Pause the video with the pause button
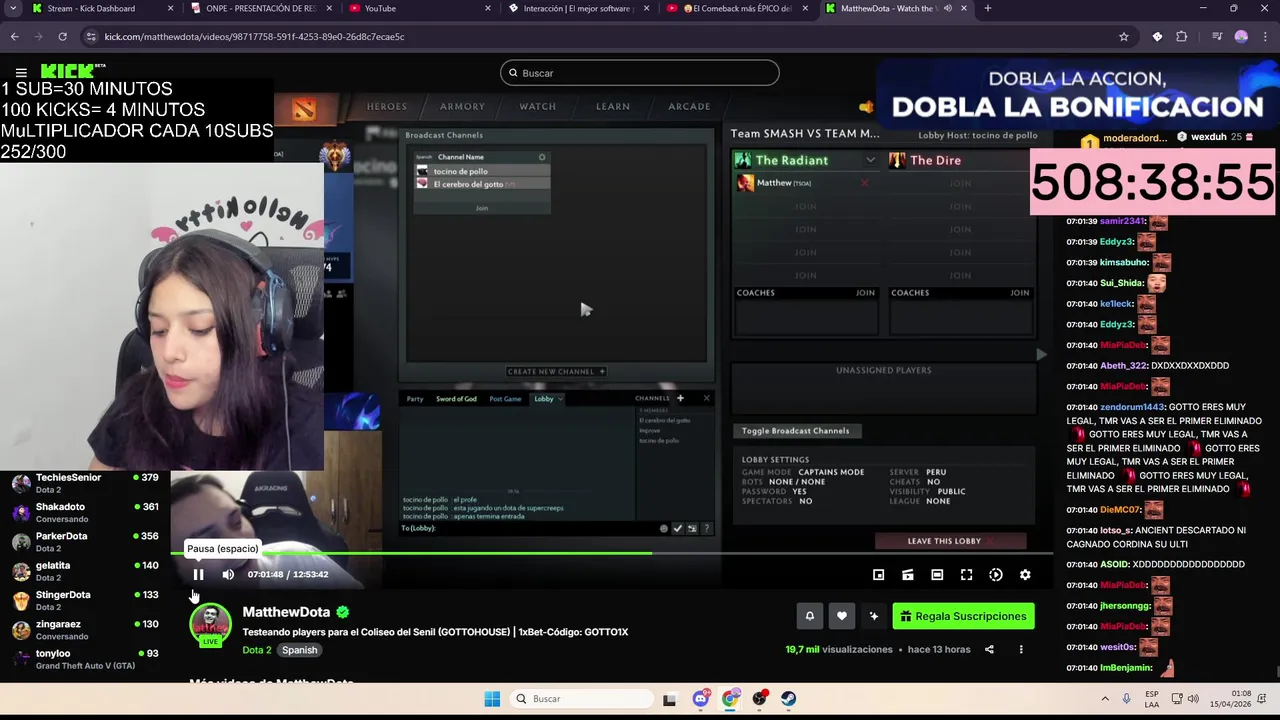Viewport: 1280px width, 720px height. tap(198, 574)
